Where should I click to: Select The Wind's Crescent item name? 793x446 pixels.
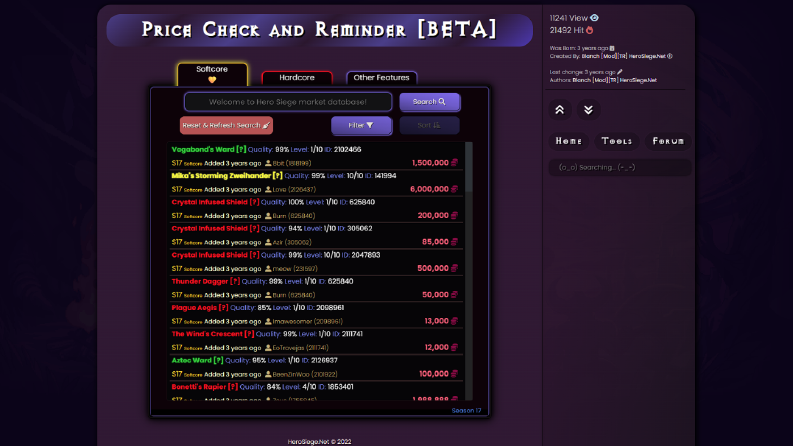[207, 334]
